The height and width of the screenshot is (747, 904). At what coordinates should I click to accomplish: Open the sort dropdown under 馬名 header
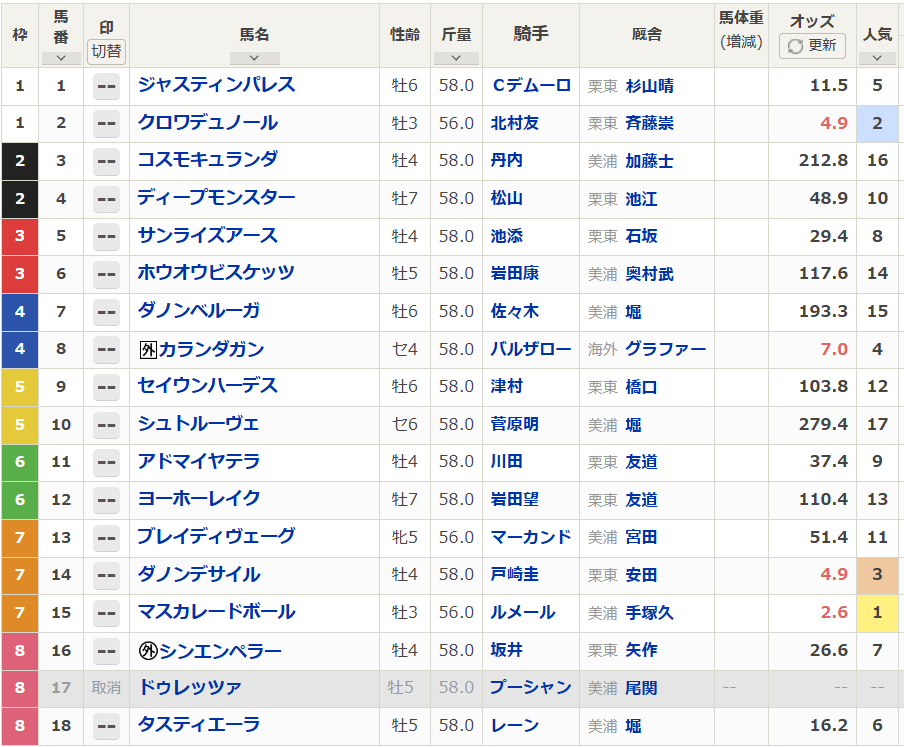[x=254, y=58]
